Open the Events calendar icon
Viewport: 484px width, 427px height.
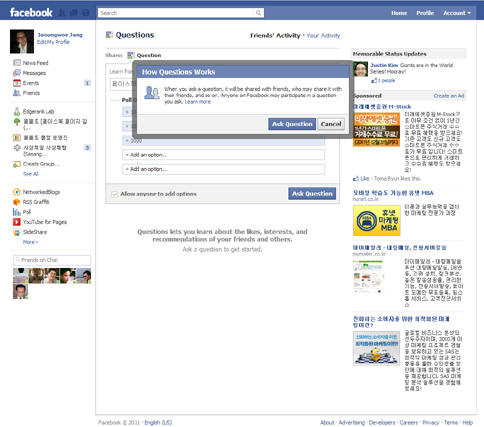(x=17, y=83)
